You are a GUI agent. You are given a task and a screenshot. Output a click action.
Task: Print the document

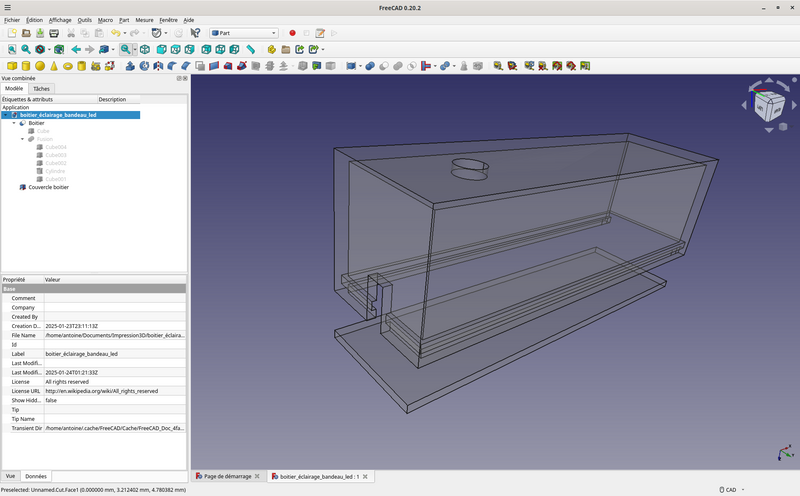point(54,33)
